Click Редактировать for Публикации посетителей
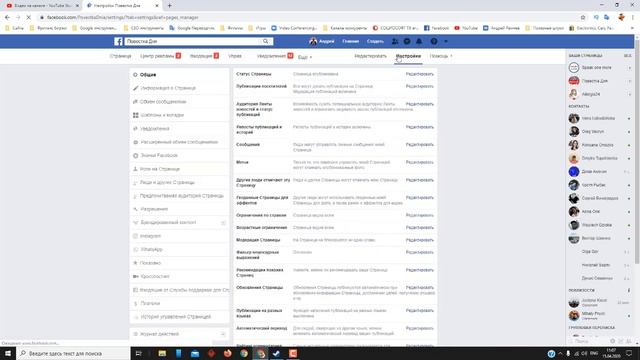The height and width of the screenshot is (360, 640). tap(420, 87)
